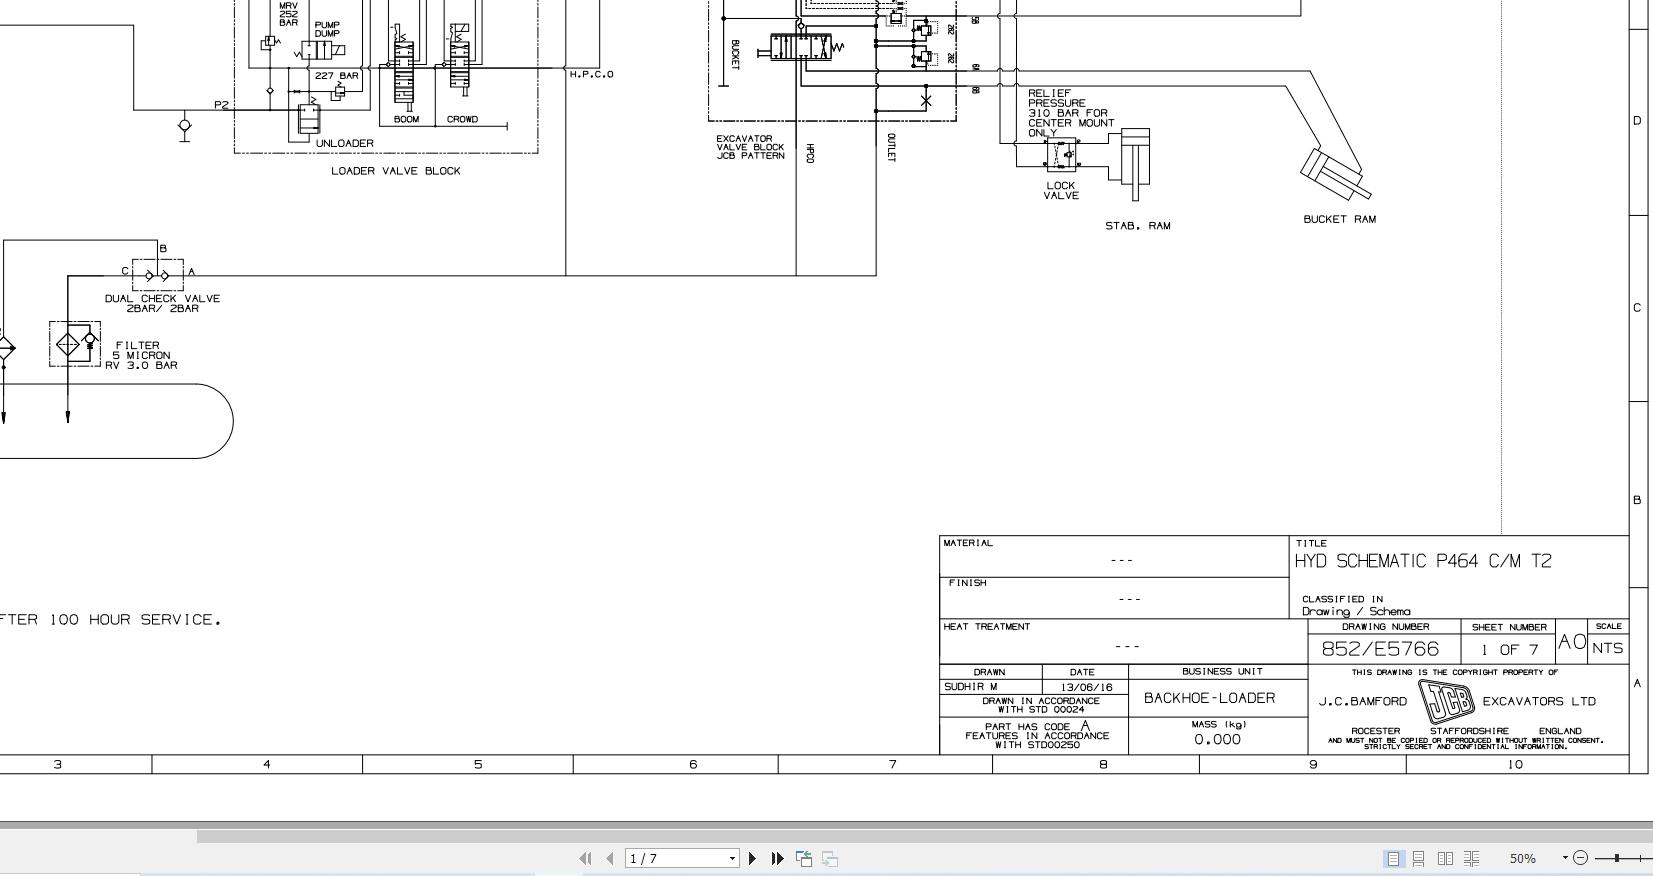The width and height of the screenshot is (1653, 876).
Task: Click the NTS scale value
Action: [x=1608, y=648]
